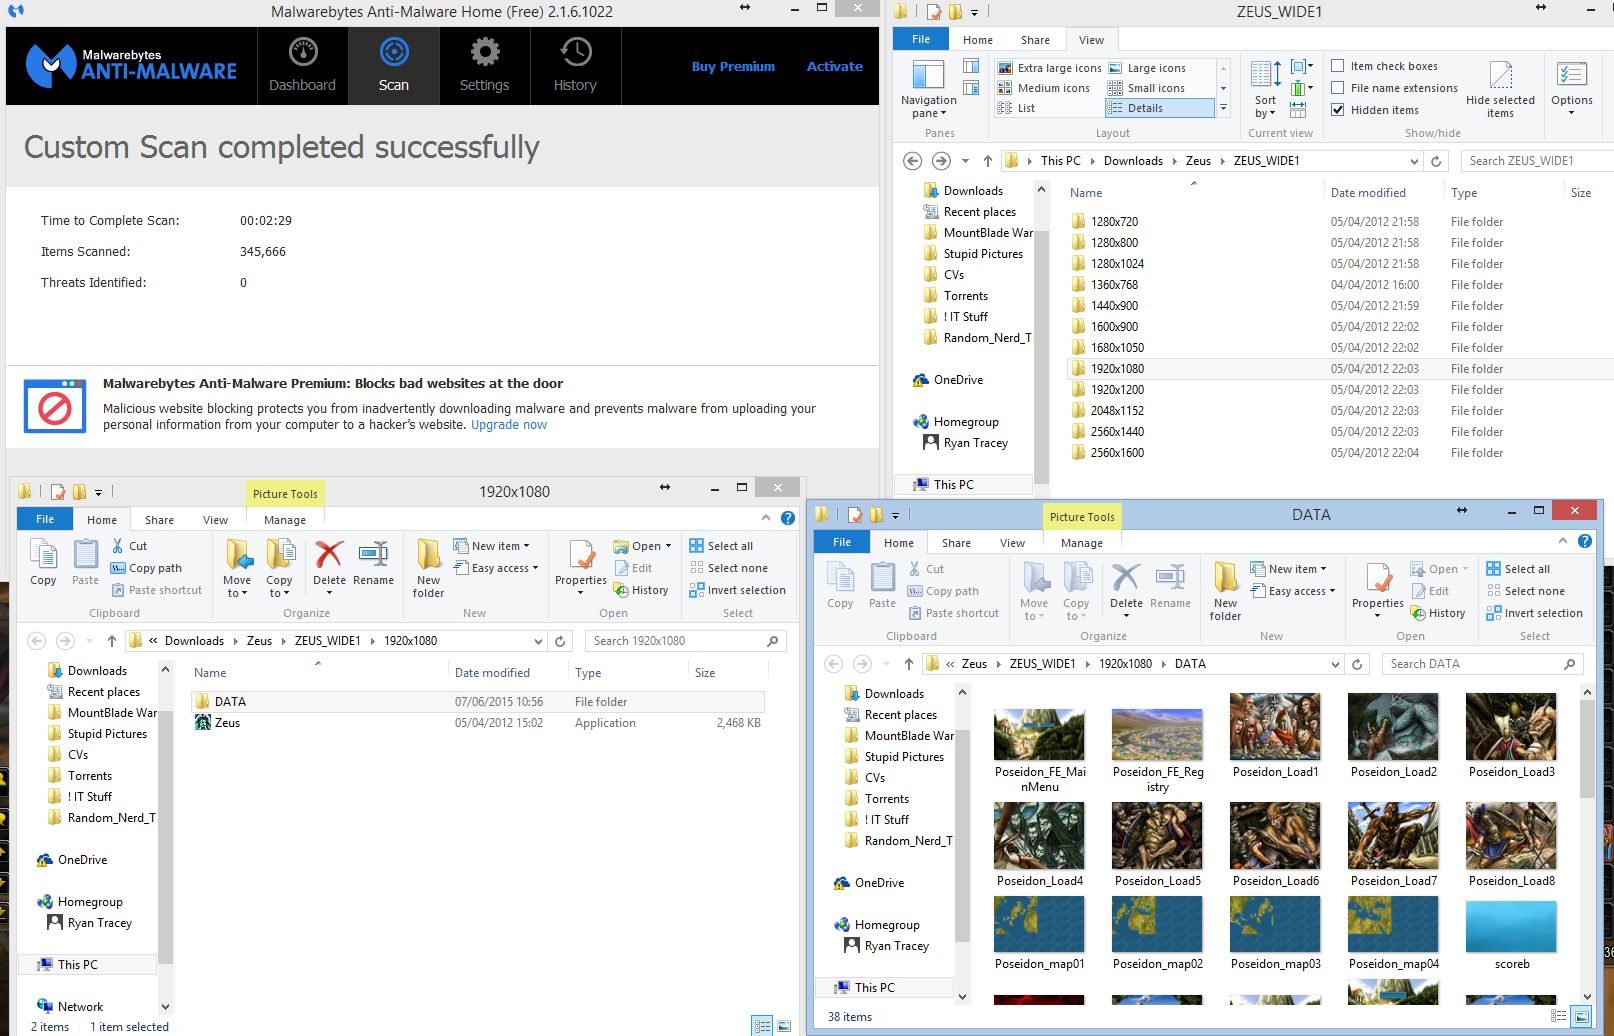Click Refresh button in ZEUS_WIDE1 address bar
This screenshot has height=1036, width=1614.
[x=1436, y=161]
